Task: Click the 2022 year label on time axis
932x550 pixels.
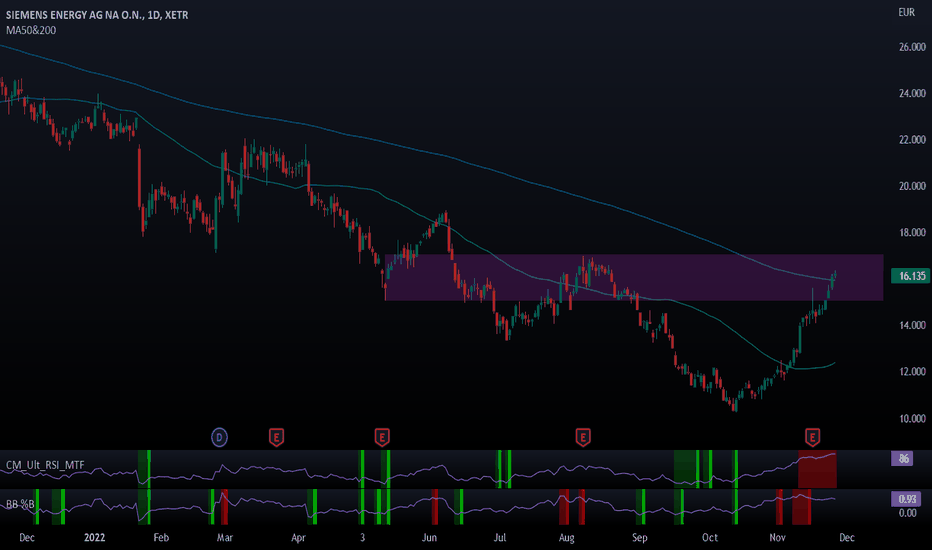Action: pyautogui.click(x=95, y=538)
